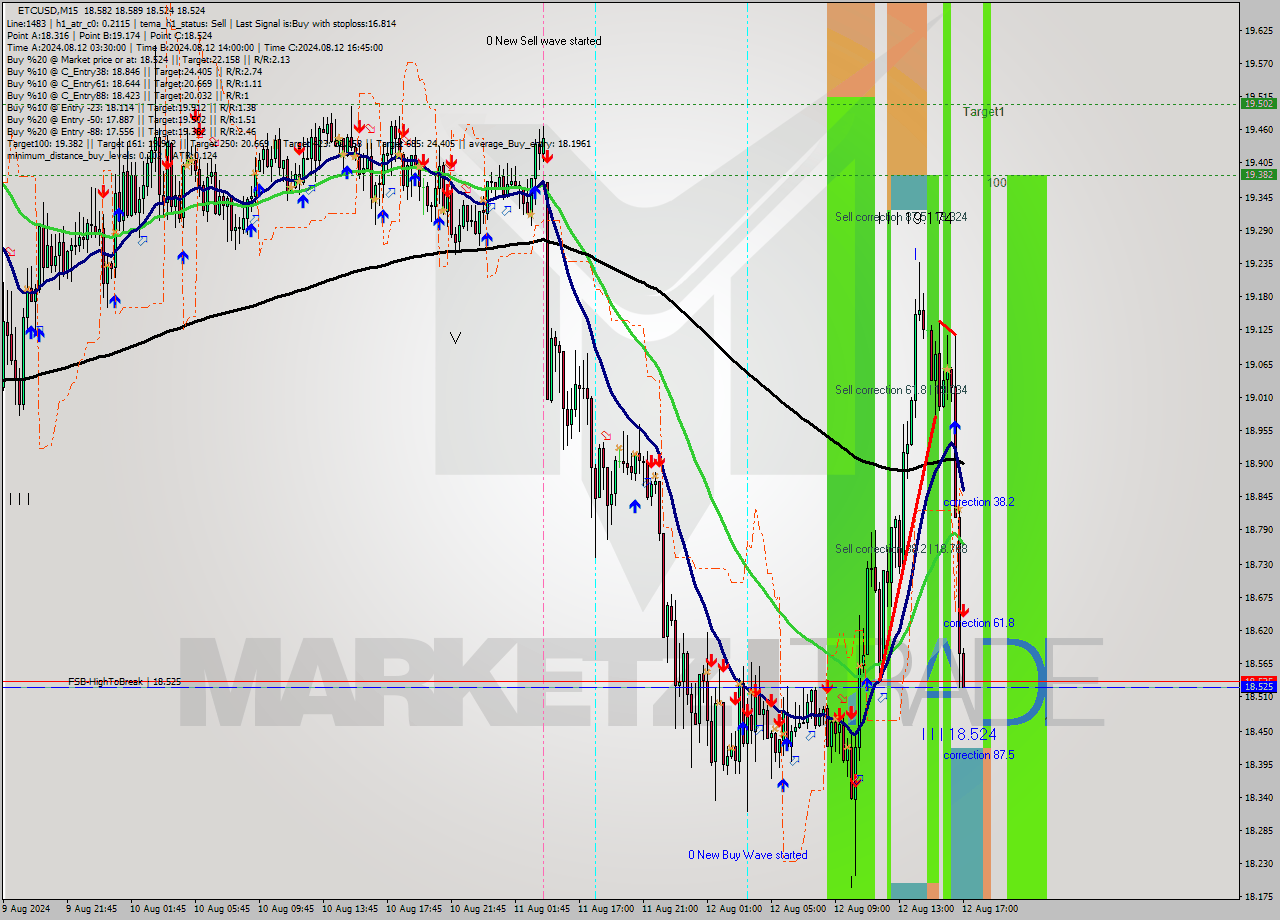The height and width of the screenshot is (920, 1280).
Task: Click the 'Sell correction 61.8' label
Action: coord(901,390)
